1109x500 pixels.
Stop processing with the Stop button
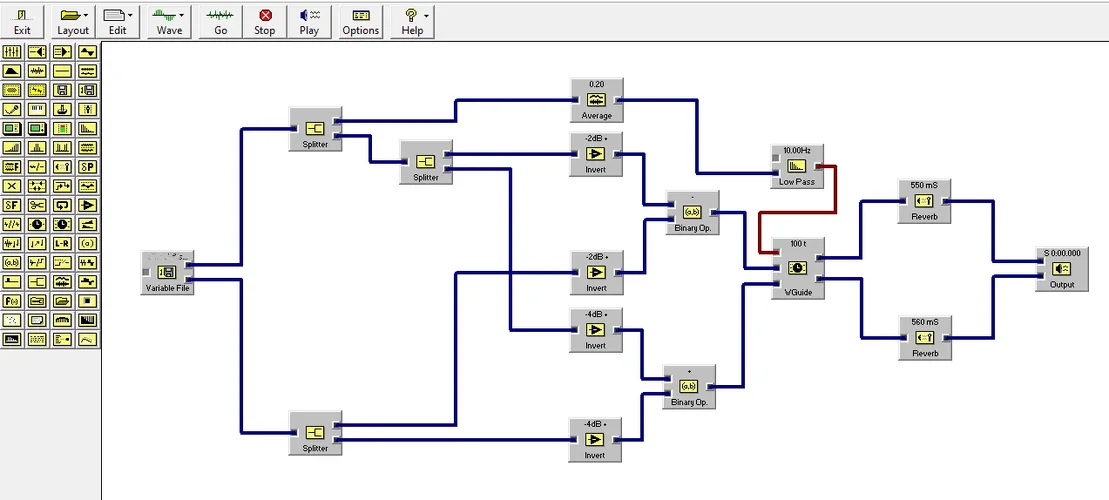(x=265, y=22)
